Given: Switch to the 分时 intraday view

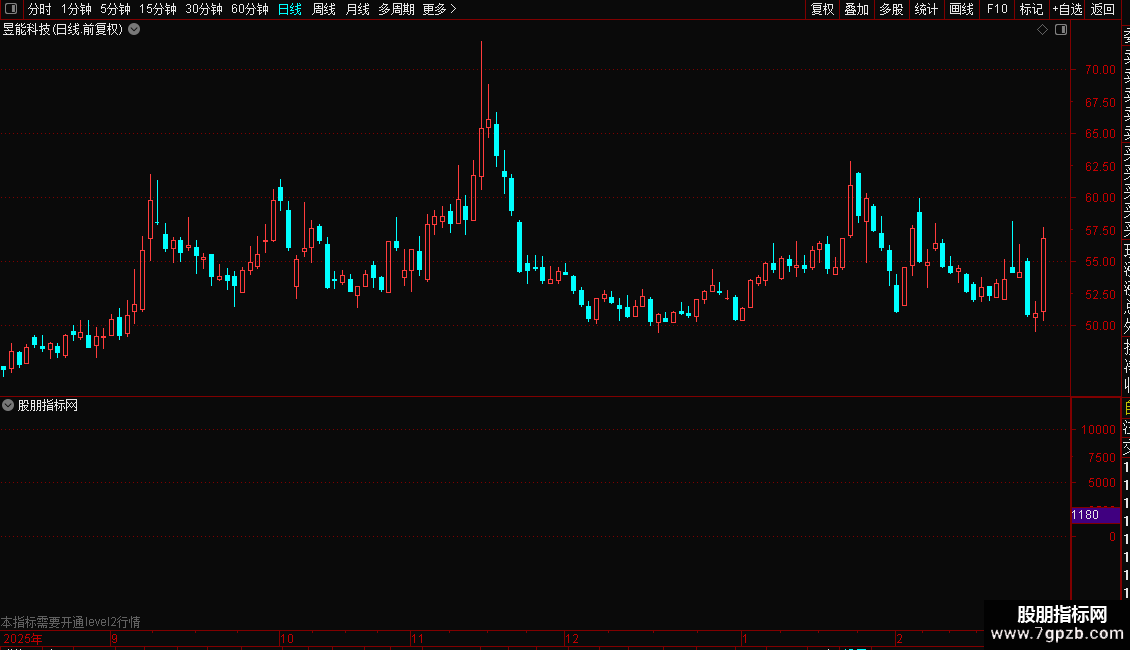Looking at the screenshot, I should click(x=40, y=9).
